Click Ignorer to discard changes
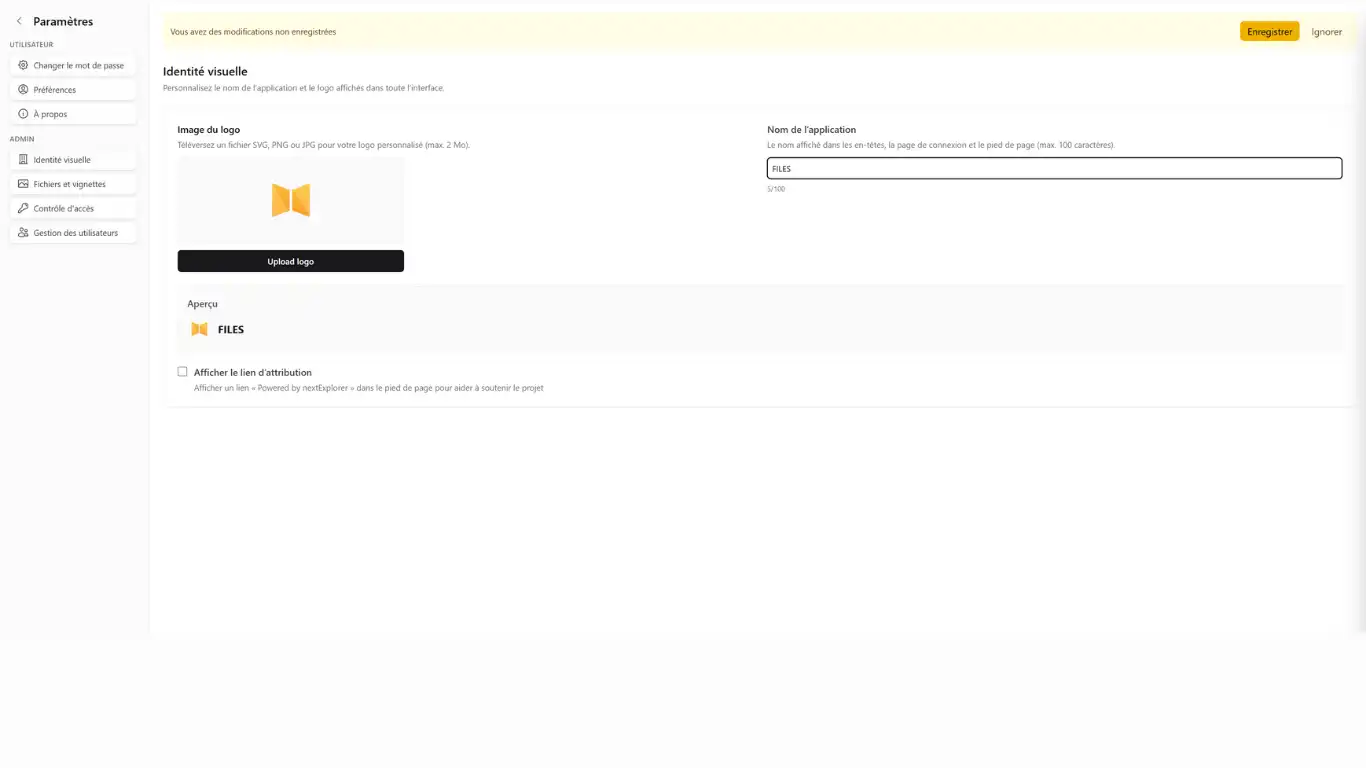Image resolution: width=1366 pixels, height=768 pixels. [1327, 32]
